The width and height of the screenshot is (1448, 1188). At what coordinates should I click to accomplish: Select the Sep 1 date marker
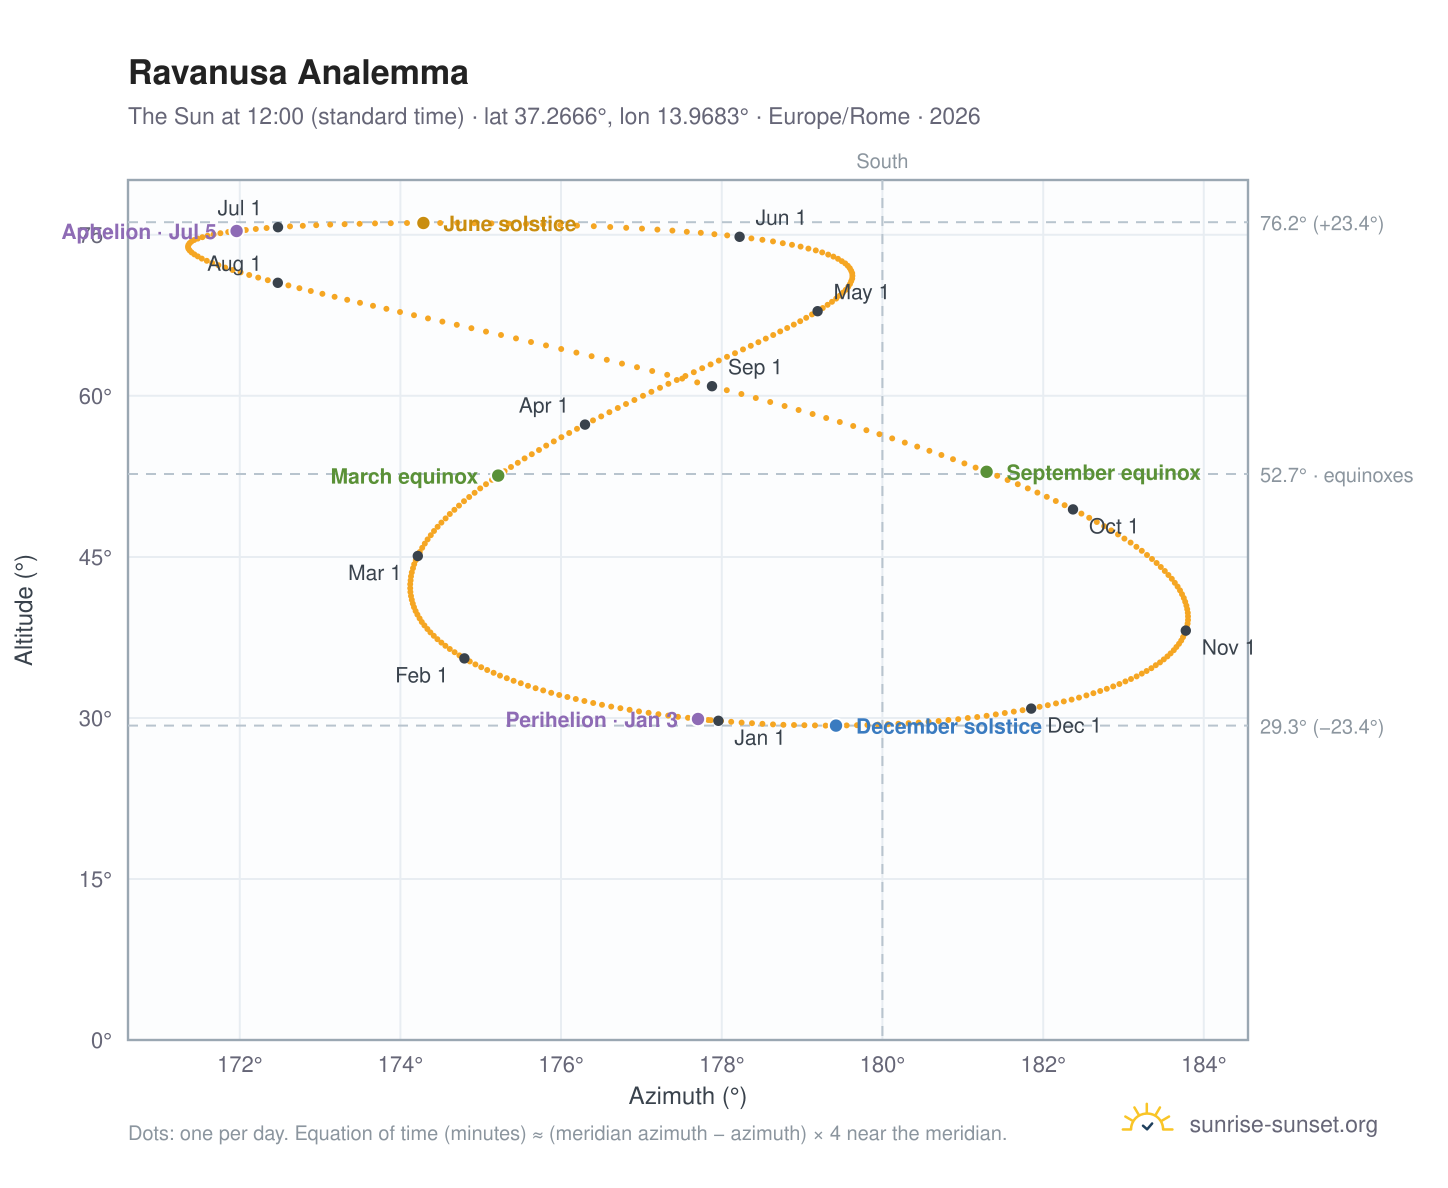pos(712,386)
